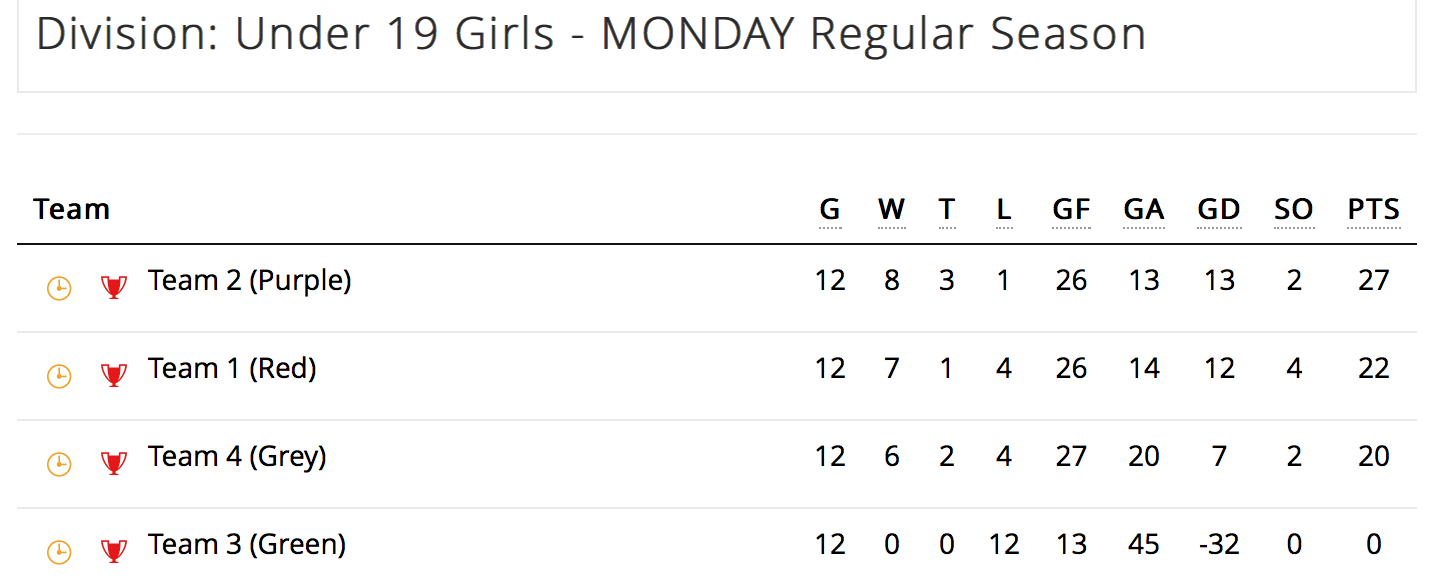
Task: Open the trophy icon beside Team 2 (Purple)
Action: 114,288
